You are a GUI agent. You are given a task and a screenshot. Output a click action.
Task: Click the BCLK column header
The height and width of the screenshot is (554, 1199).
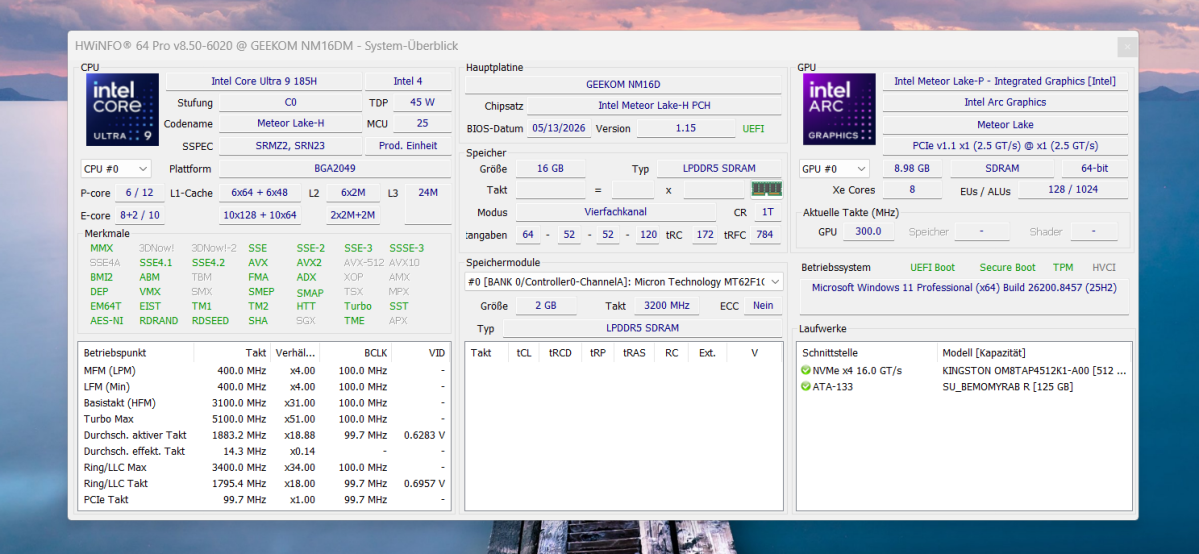(356, 353)
